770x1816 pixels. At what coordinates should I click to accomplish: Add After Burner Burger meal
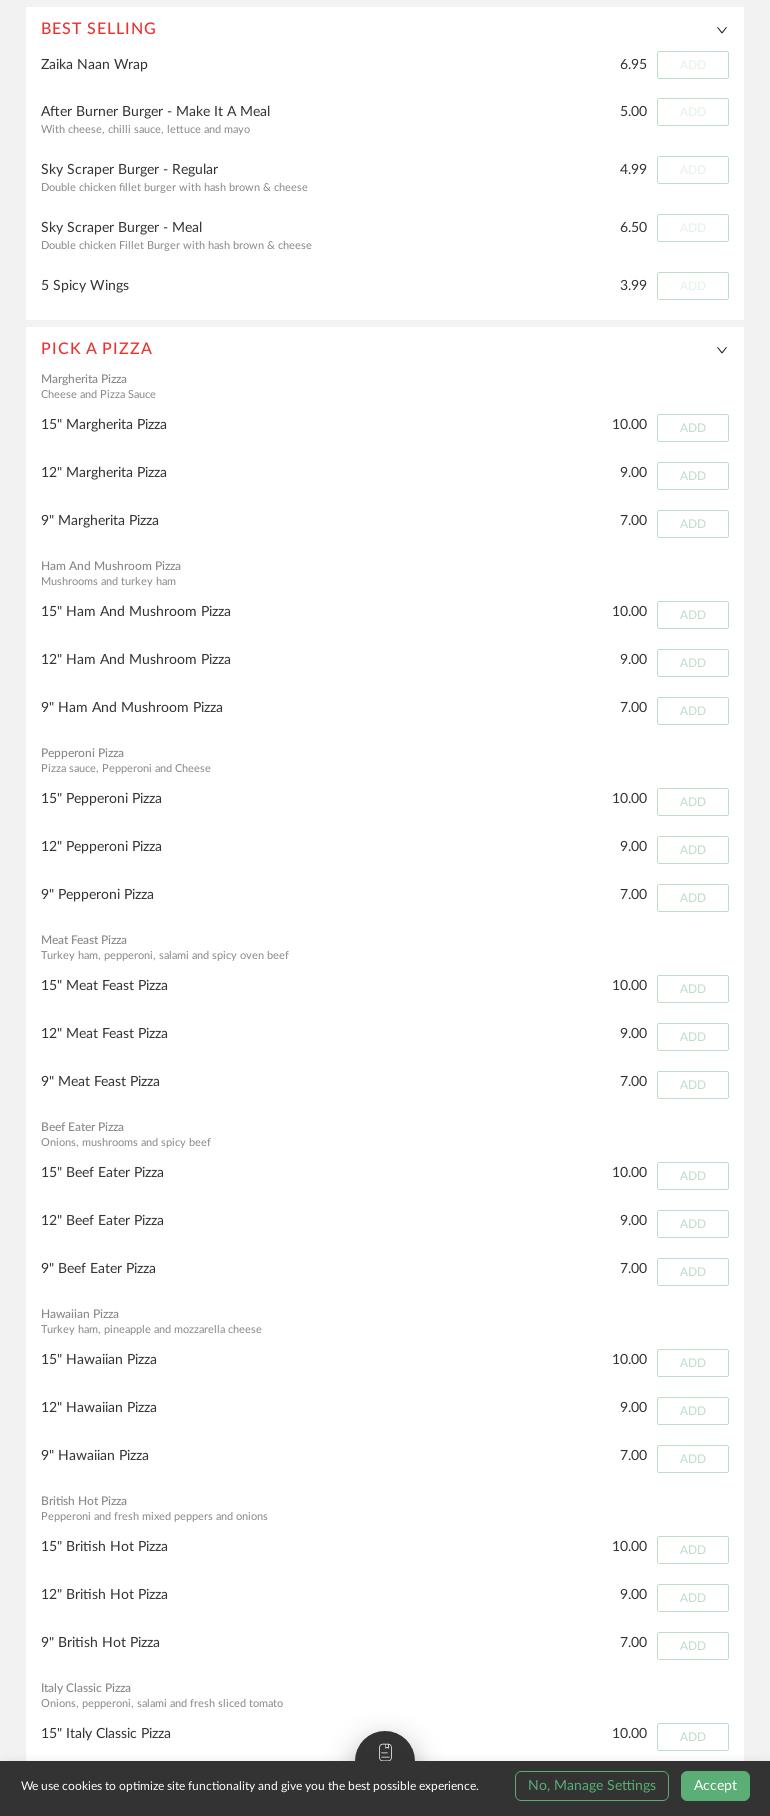(692, 111)
